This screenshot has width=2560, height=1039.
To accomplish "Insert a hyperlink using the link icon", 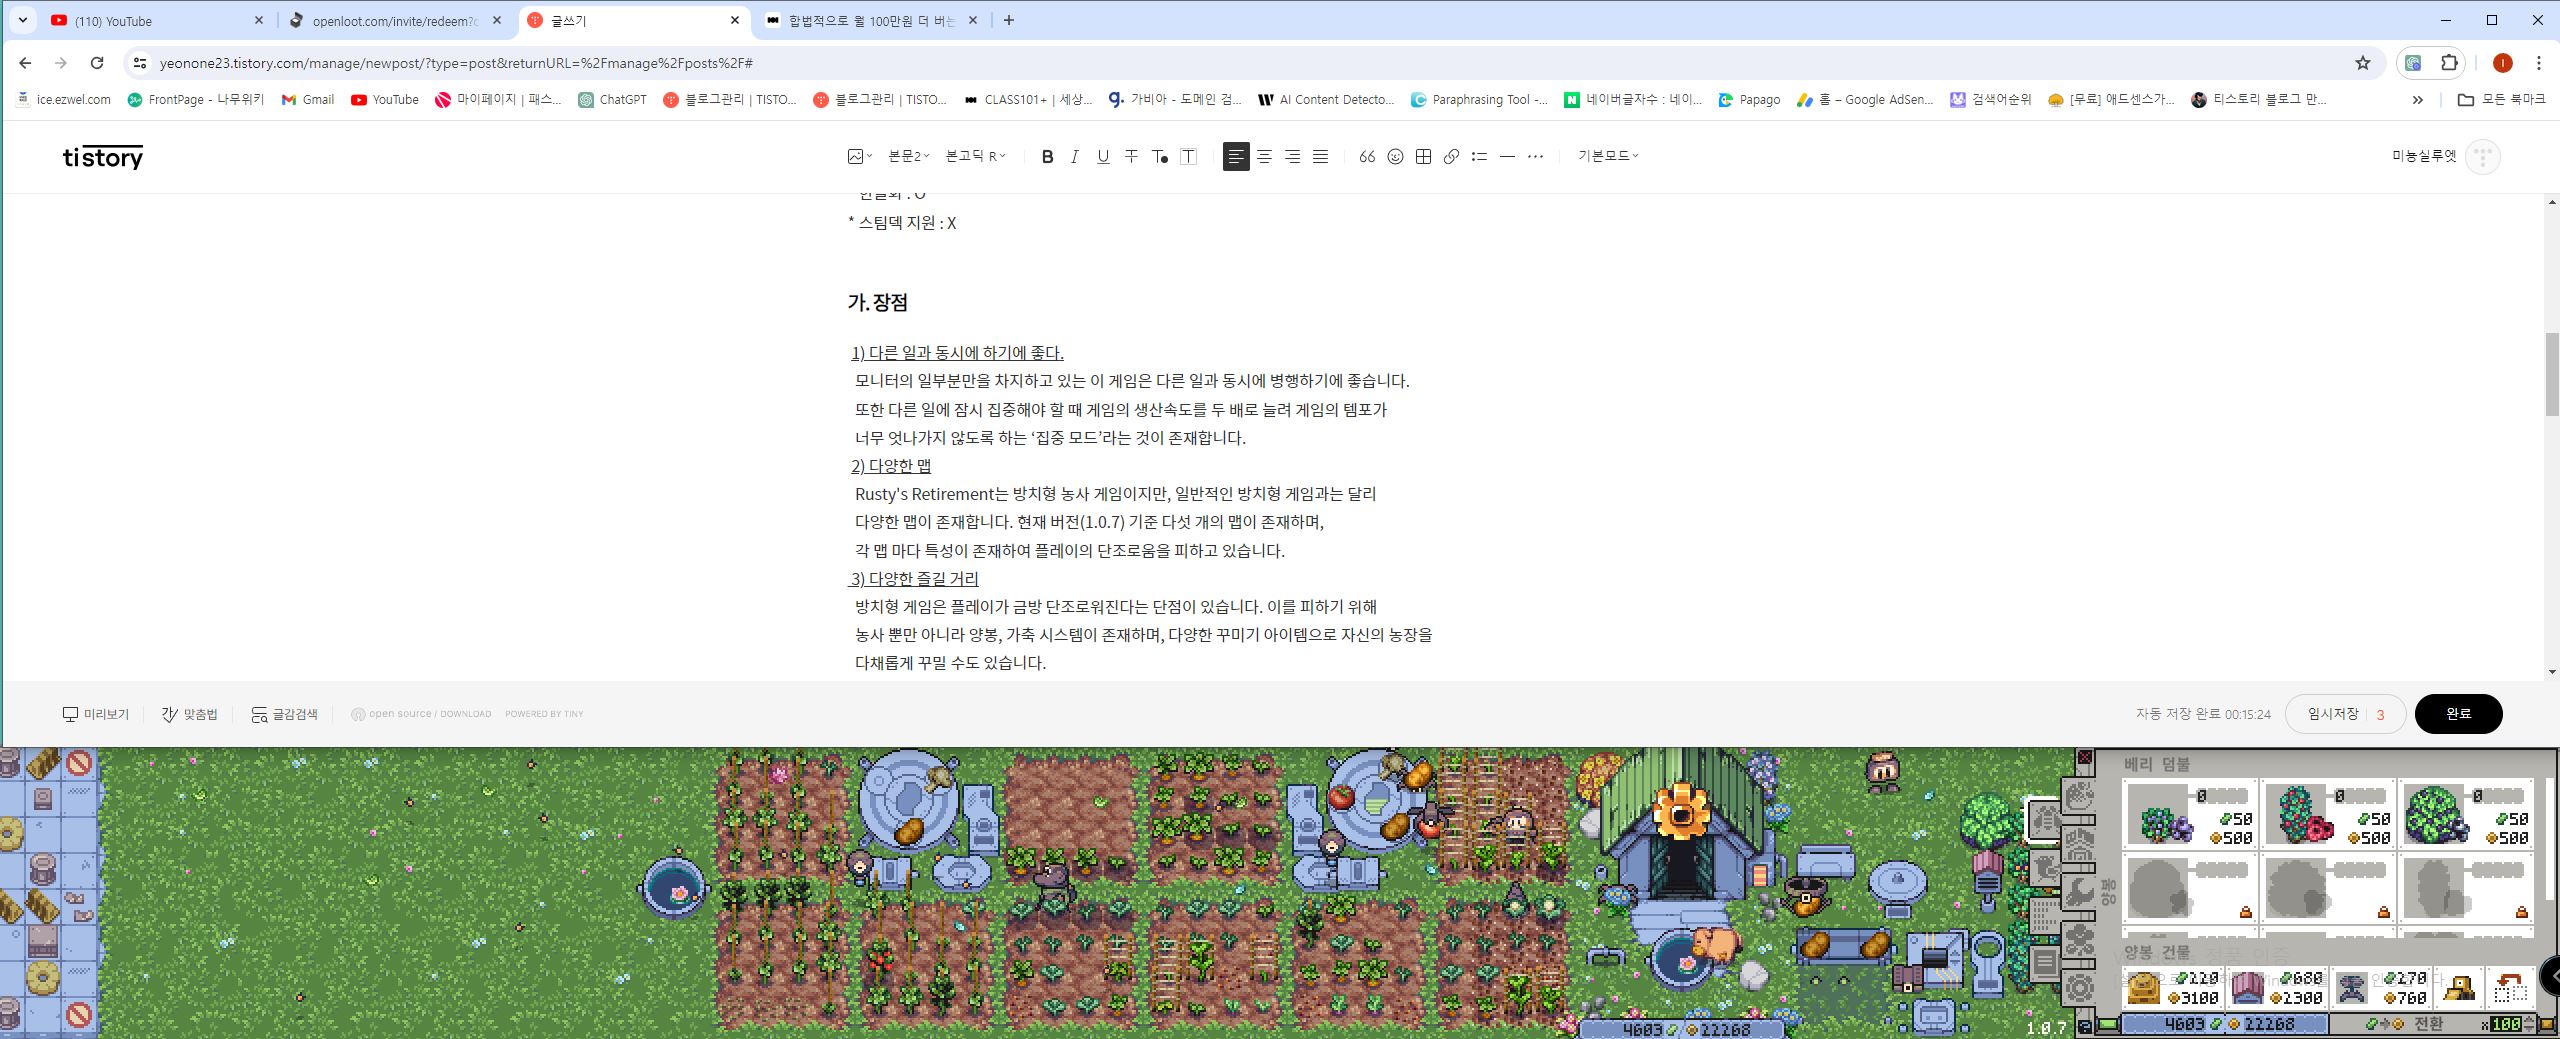I will (1450, 156).
